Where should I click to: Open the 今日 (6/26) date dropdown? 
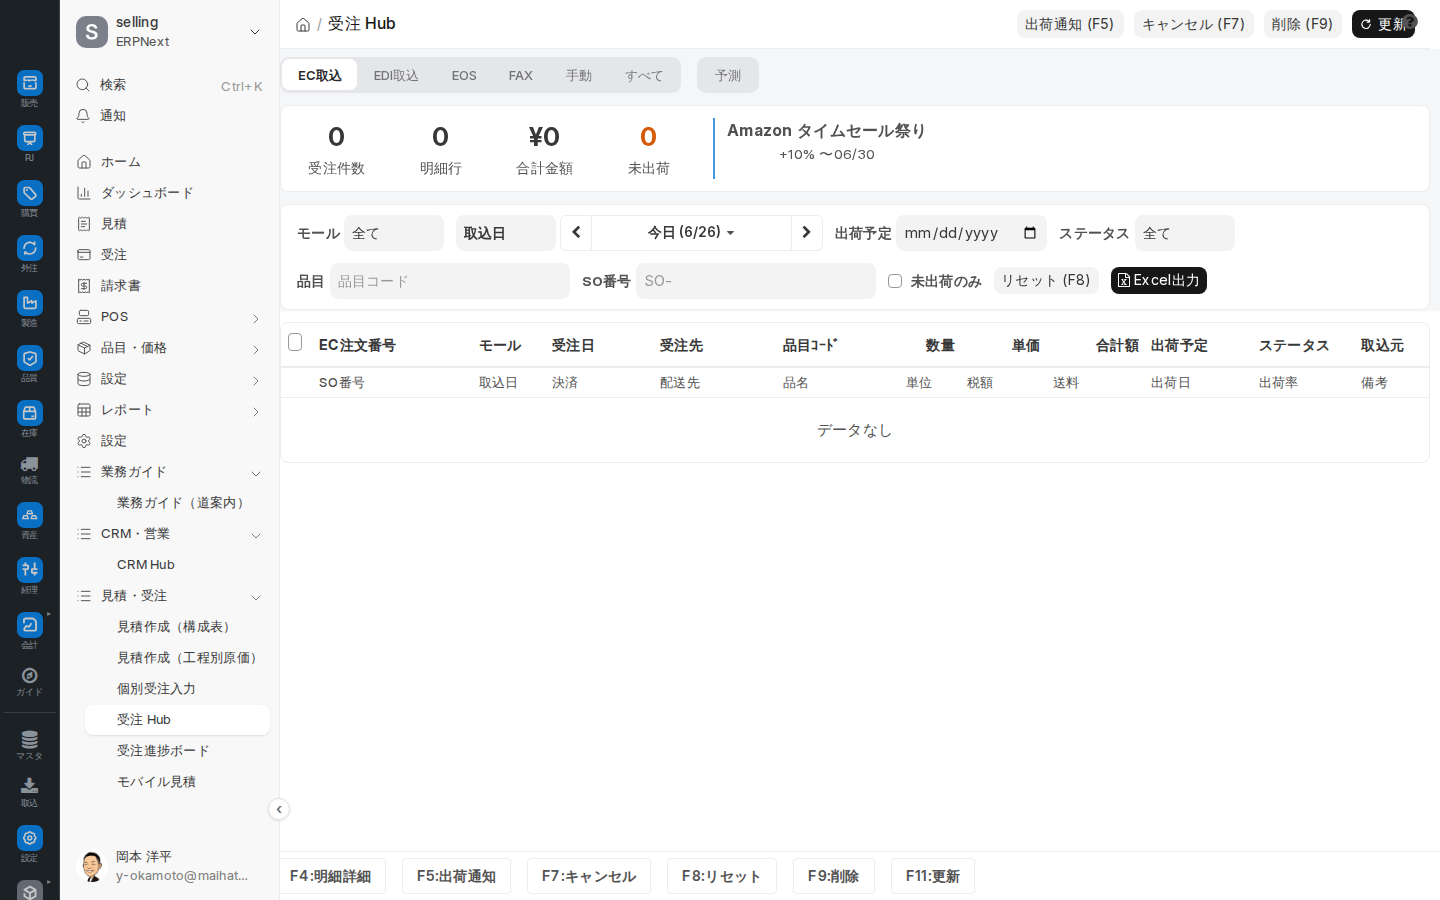[691, 233]
